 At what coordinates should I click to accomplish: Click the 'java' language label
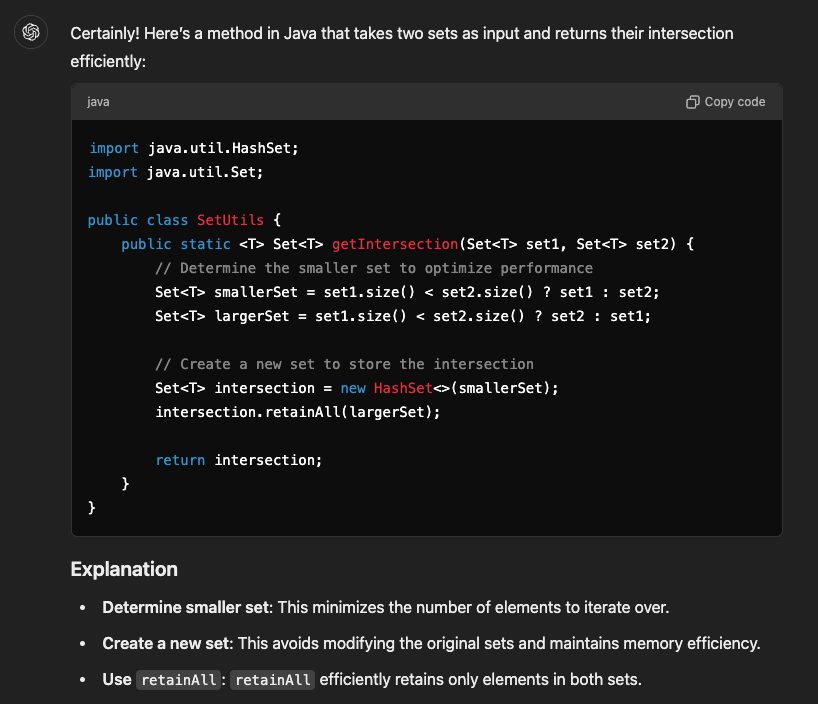pyautogui.click(x=98, y=102)
